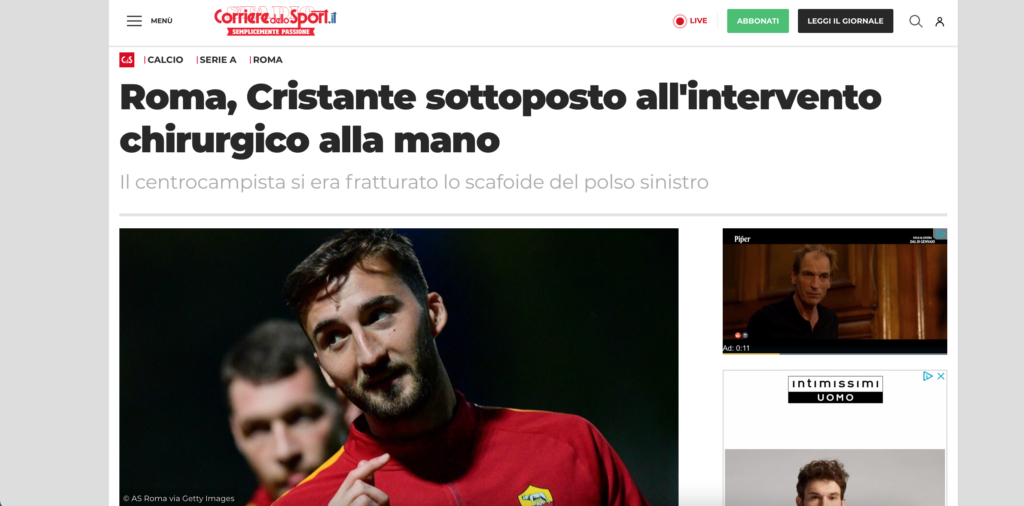Click the Piper video advertisement
This screenshot has height=506, width=1024.
[x=835, y=291]
